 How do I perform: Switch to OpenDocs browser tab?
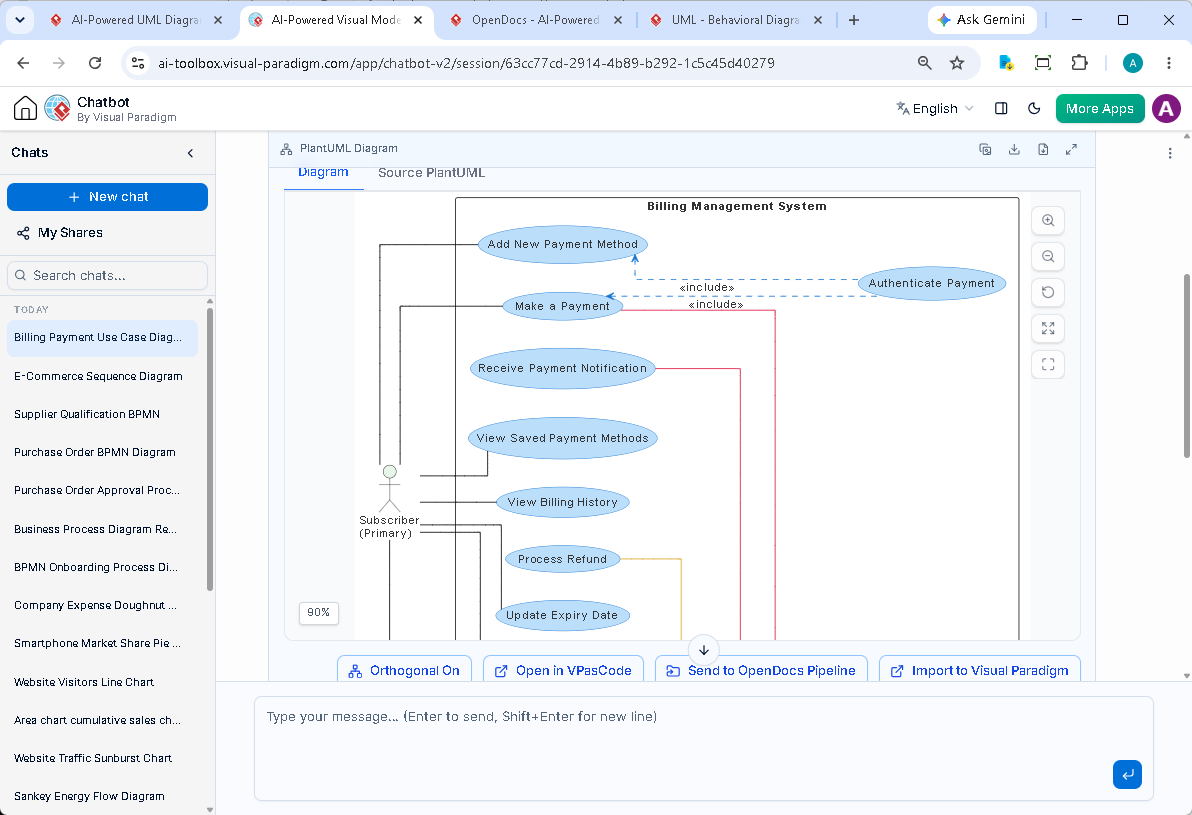coord(537,21)
